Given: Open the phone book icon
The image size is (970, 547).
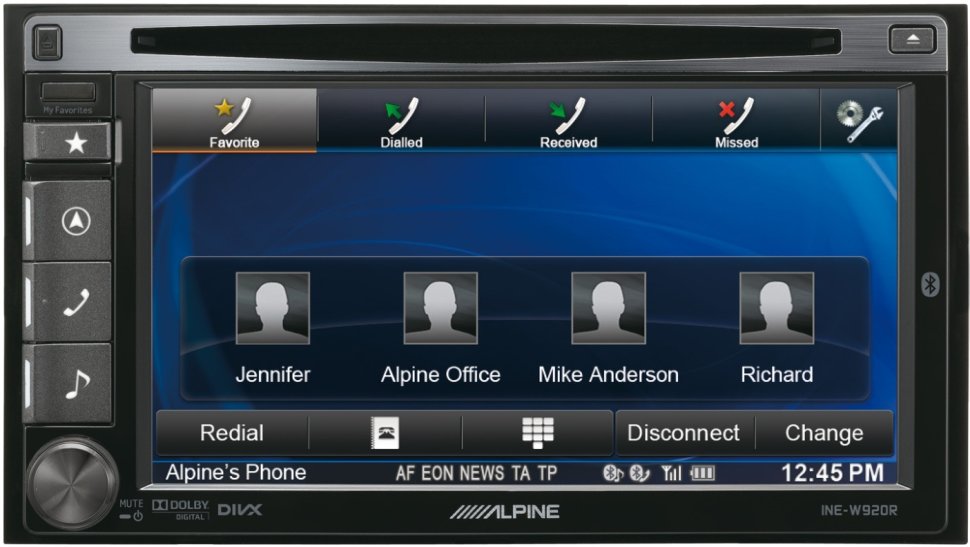Looking at the screenshot, I should pyautogui.click(x=385, y=433).
